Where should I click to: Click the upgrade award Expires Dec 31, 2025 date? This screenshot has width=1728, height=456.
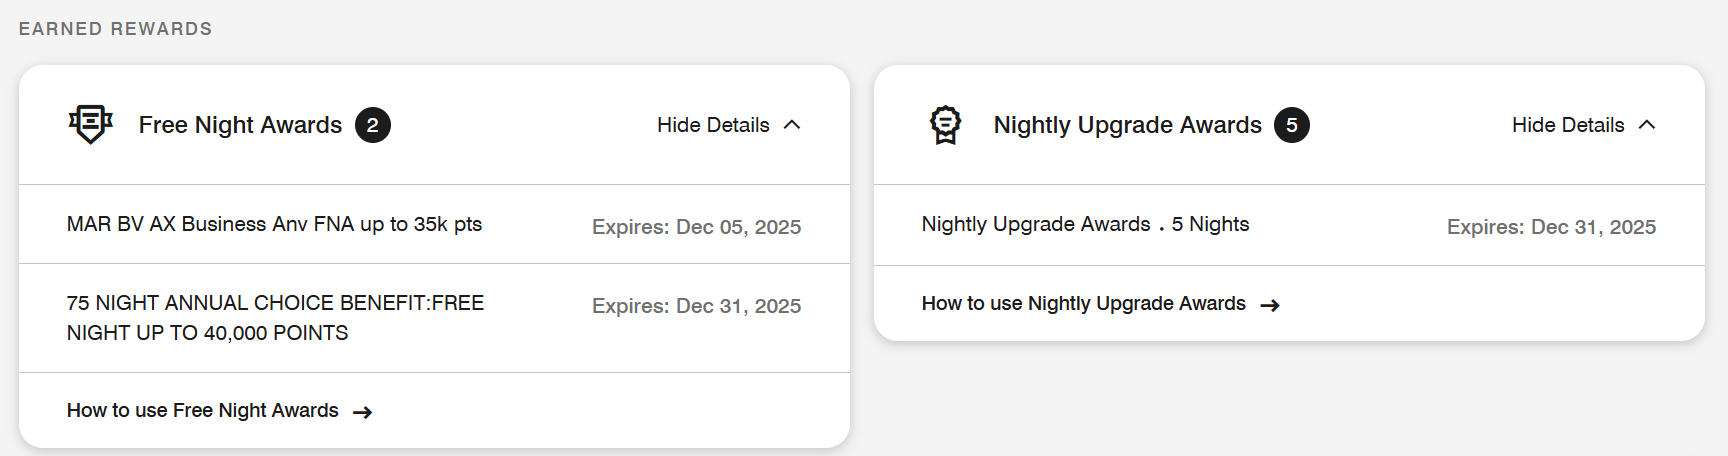(1552, 227)
